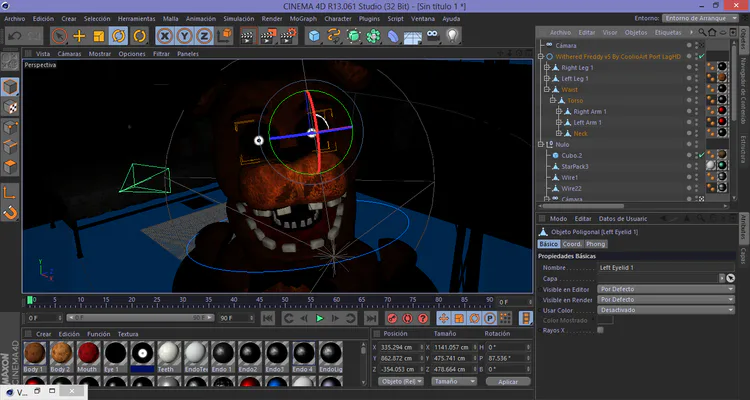The image size is (750, 400).
Task: Toggle autokeying button
Action: point(408,318)
